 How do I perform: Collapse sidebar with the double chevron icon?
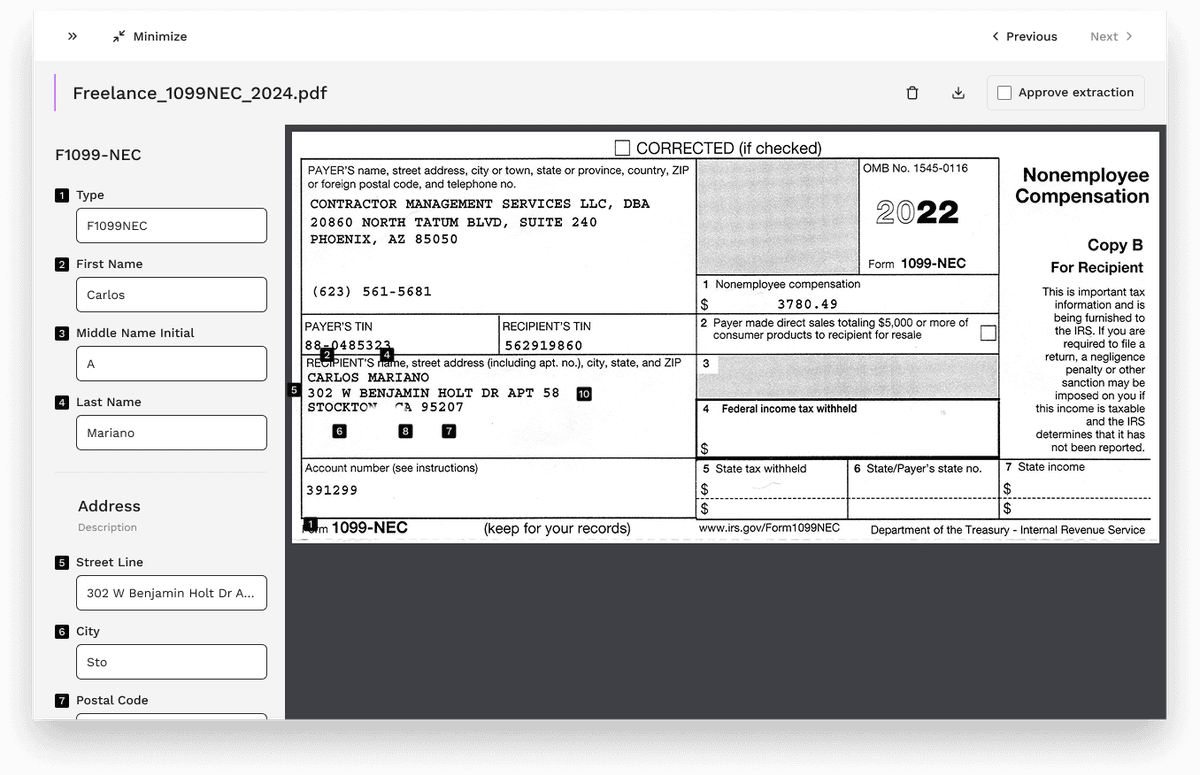(72, 36)
